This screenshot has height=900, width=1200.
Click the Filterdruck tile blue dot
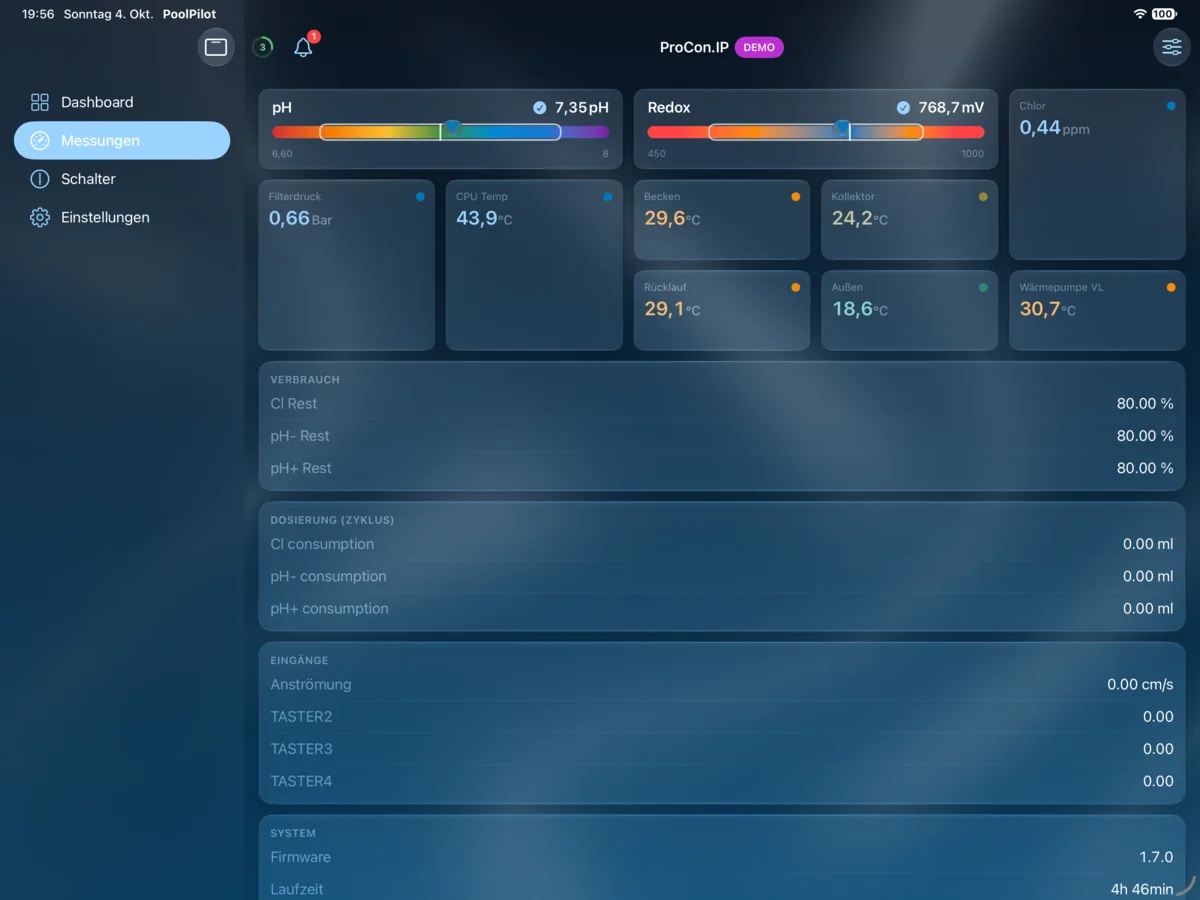tap(420, 197)
